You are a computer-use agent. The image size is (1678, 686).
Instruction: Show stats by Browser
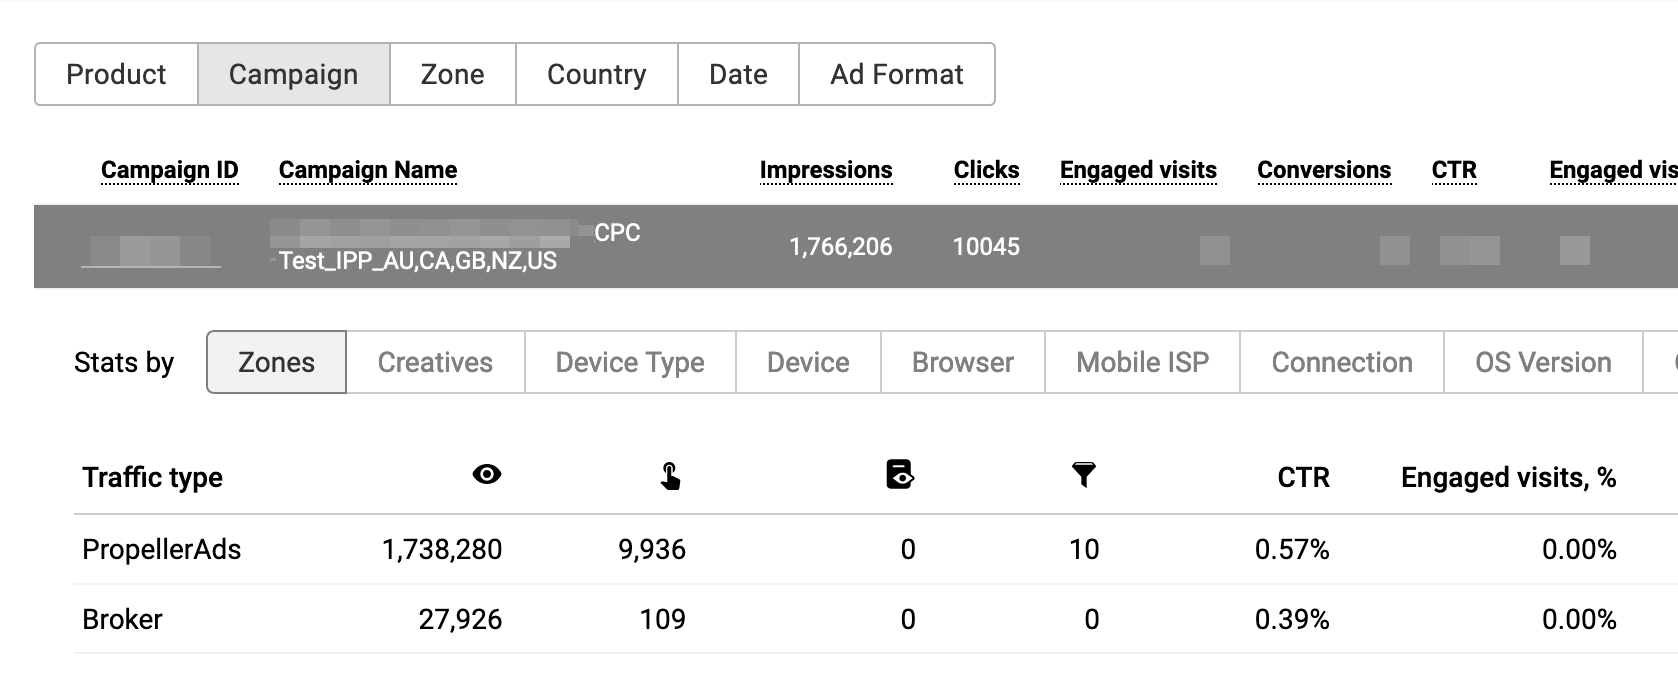point(962,362)
